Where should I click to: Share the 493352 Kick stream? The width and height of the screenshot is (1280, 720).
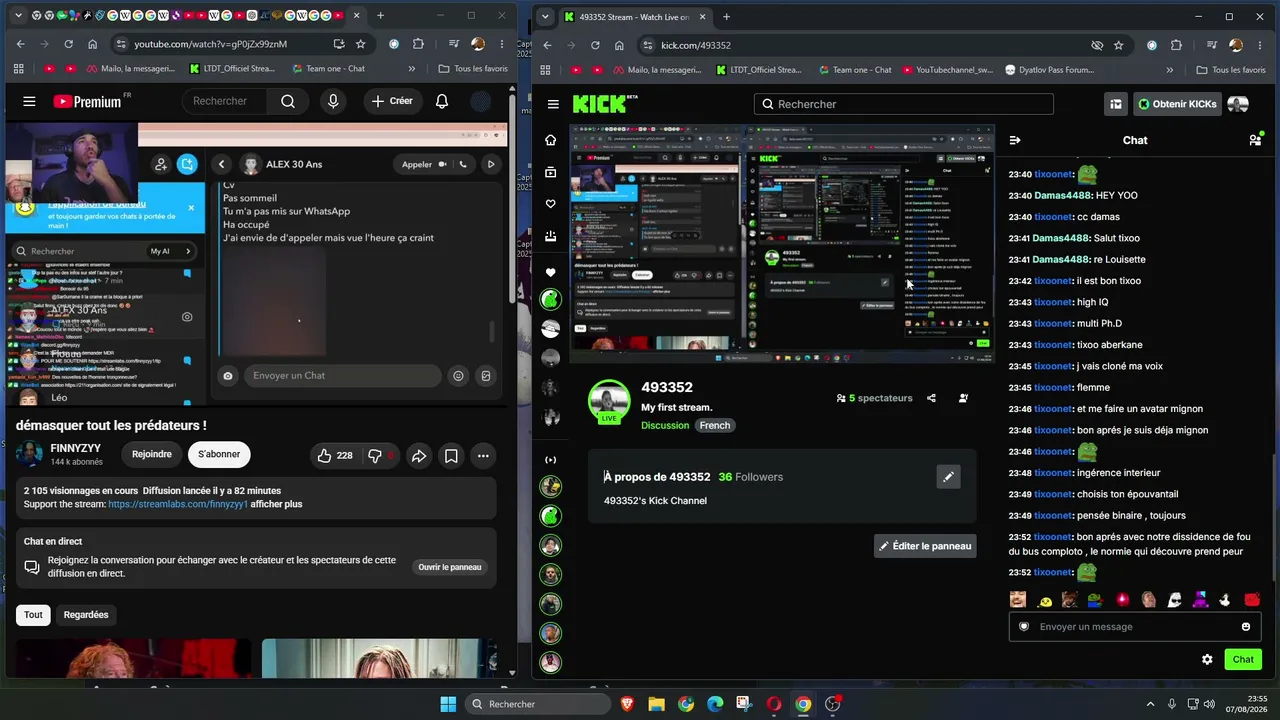(x=931, y=398)
